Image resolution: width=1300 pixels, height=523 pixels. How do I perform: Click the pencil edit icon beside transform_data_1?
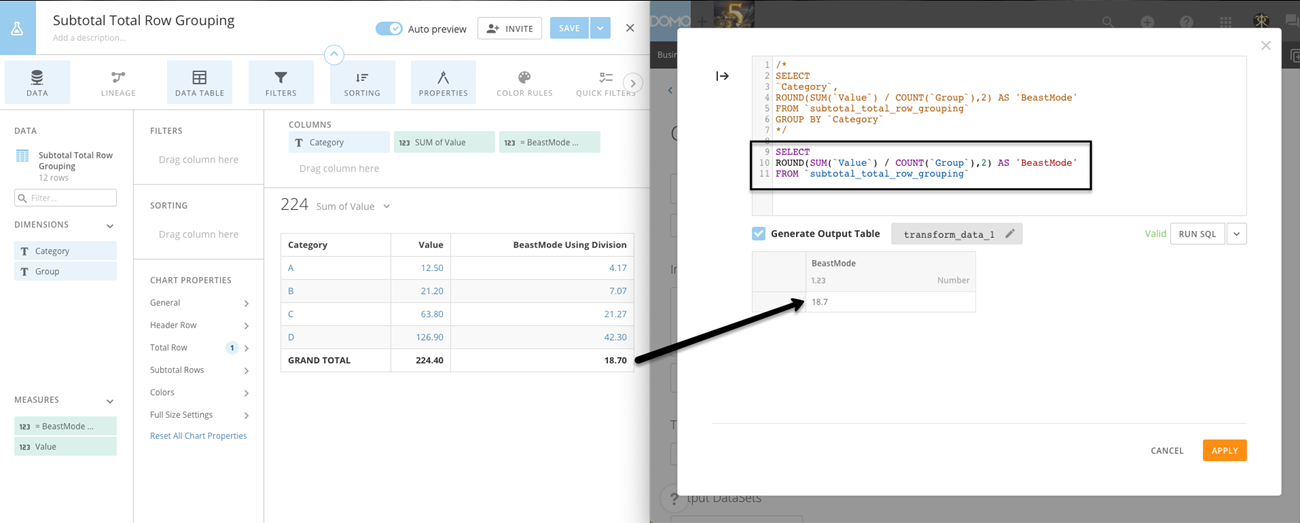point(1010,234)
